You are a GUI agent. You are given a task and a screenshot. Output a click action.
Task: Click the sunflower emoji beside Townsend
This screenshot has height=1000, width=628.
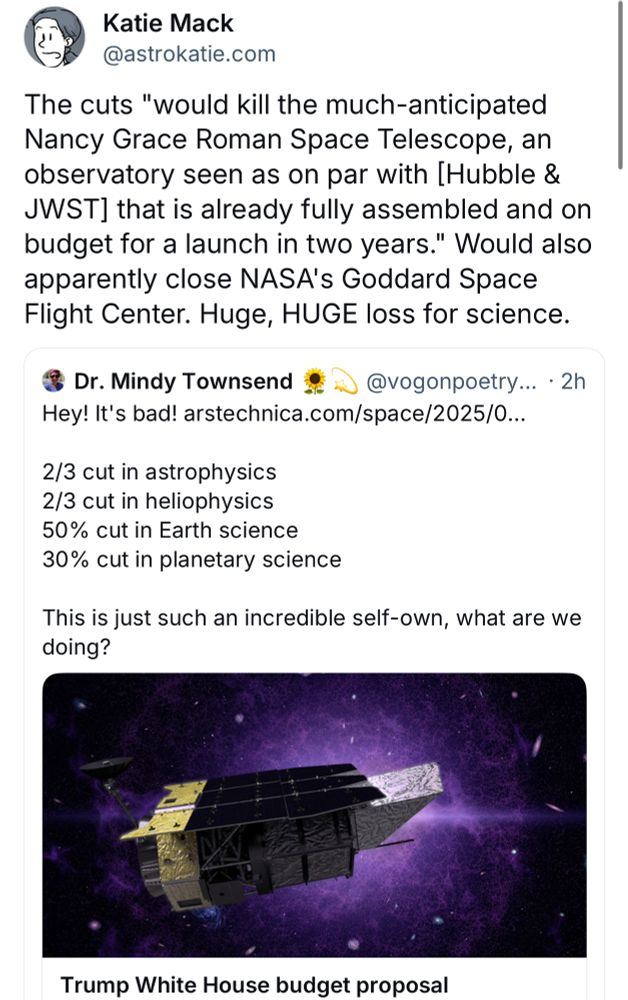314,381
